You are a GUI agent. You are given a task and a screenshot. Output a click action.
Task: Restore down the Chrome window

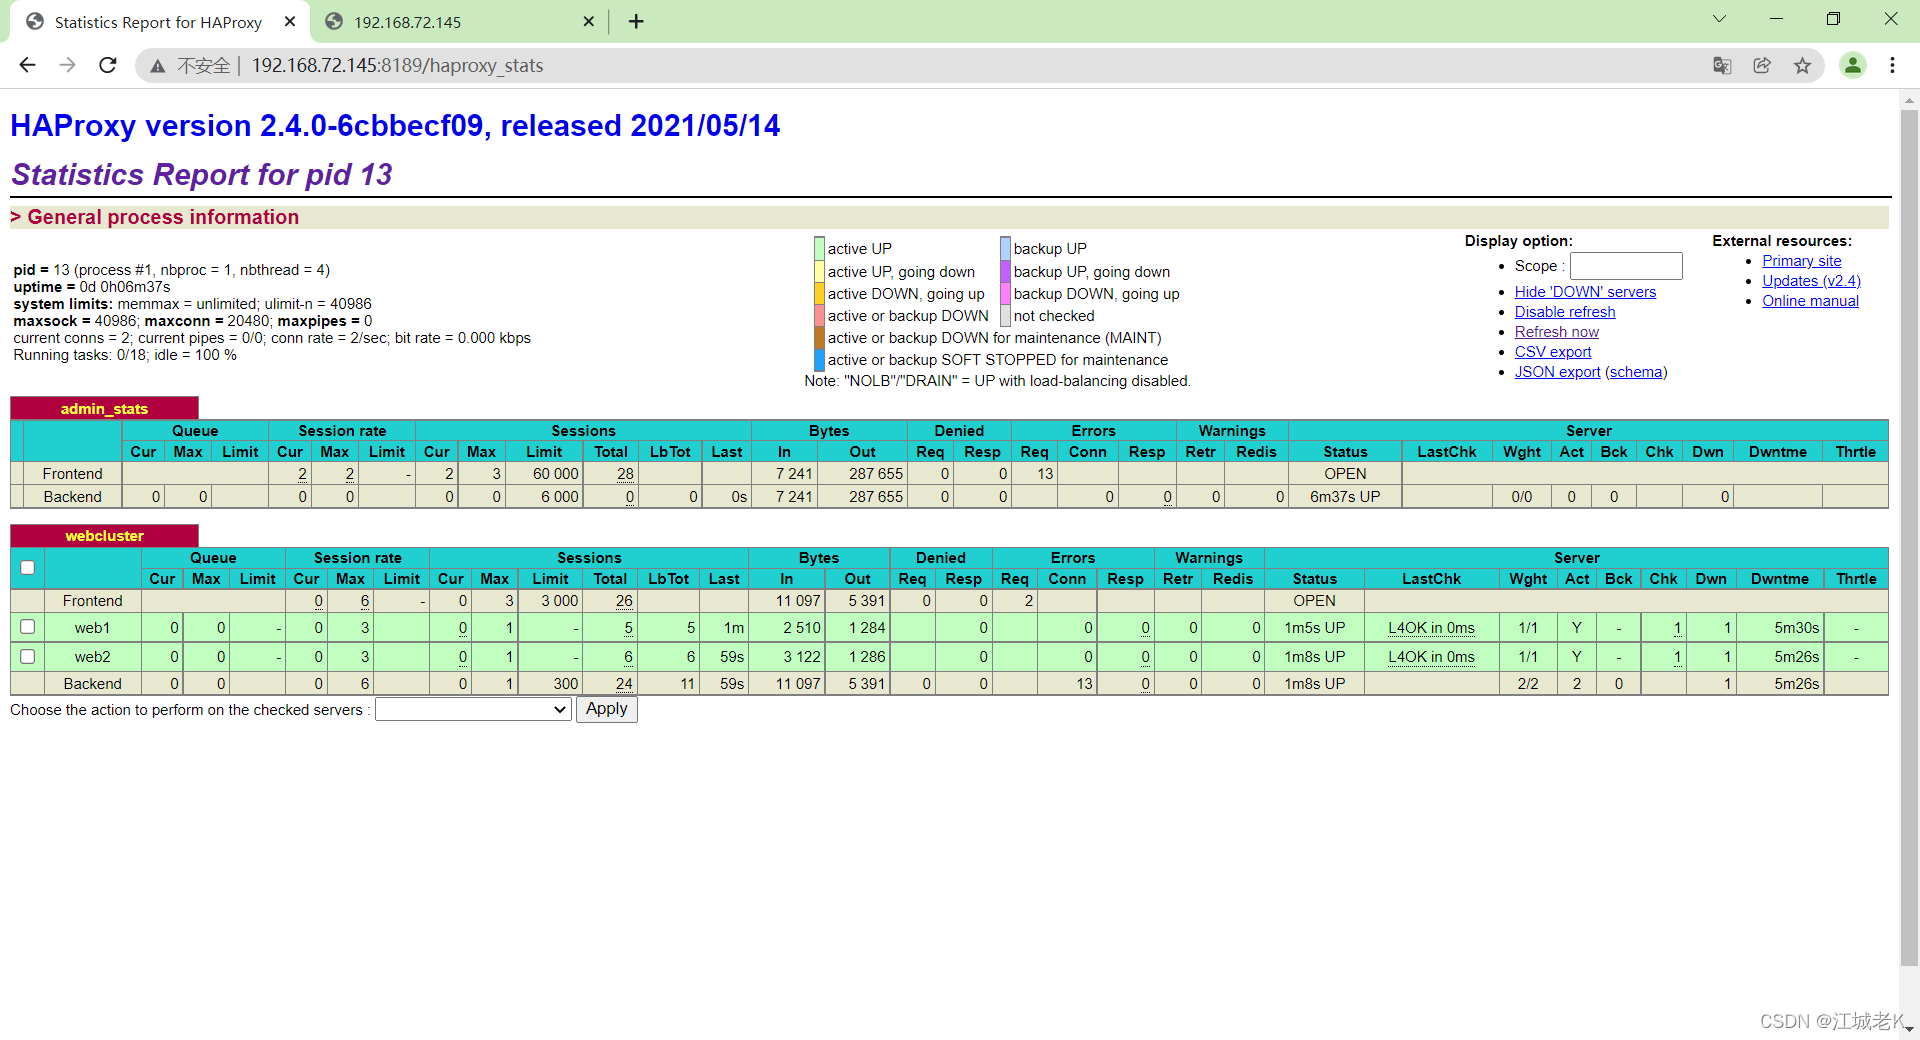(x=1833, y=19)
